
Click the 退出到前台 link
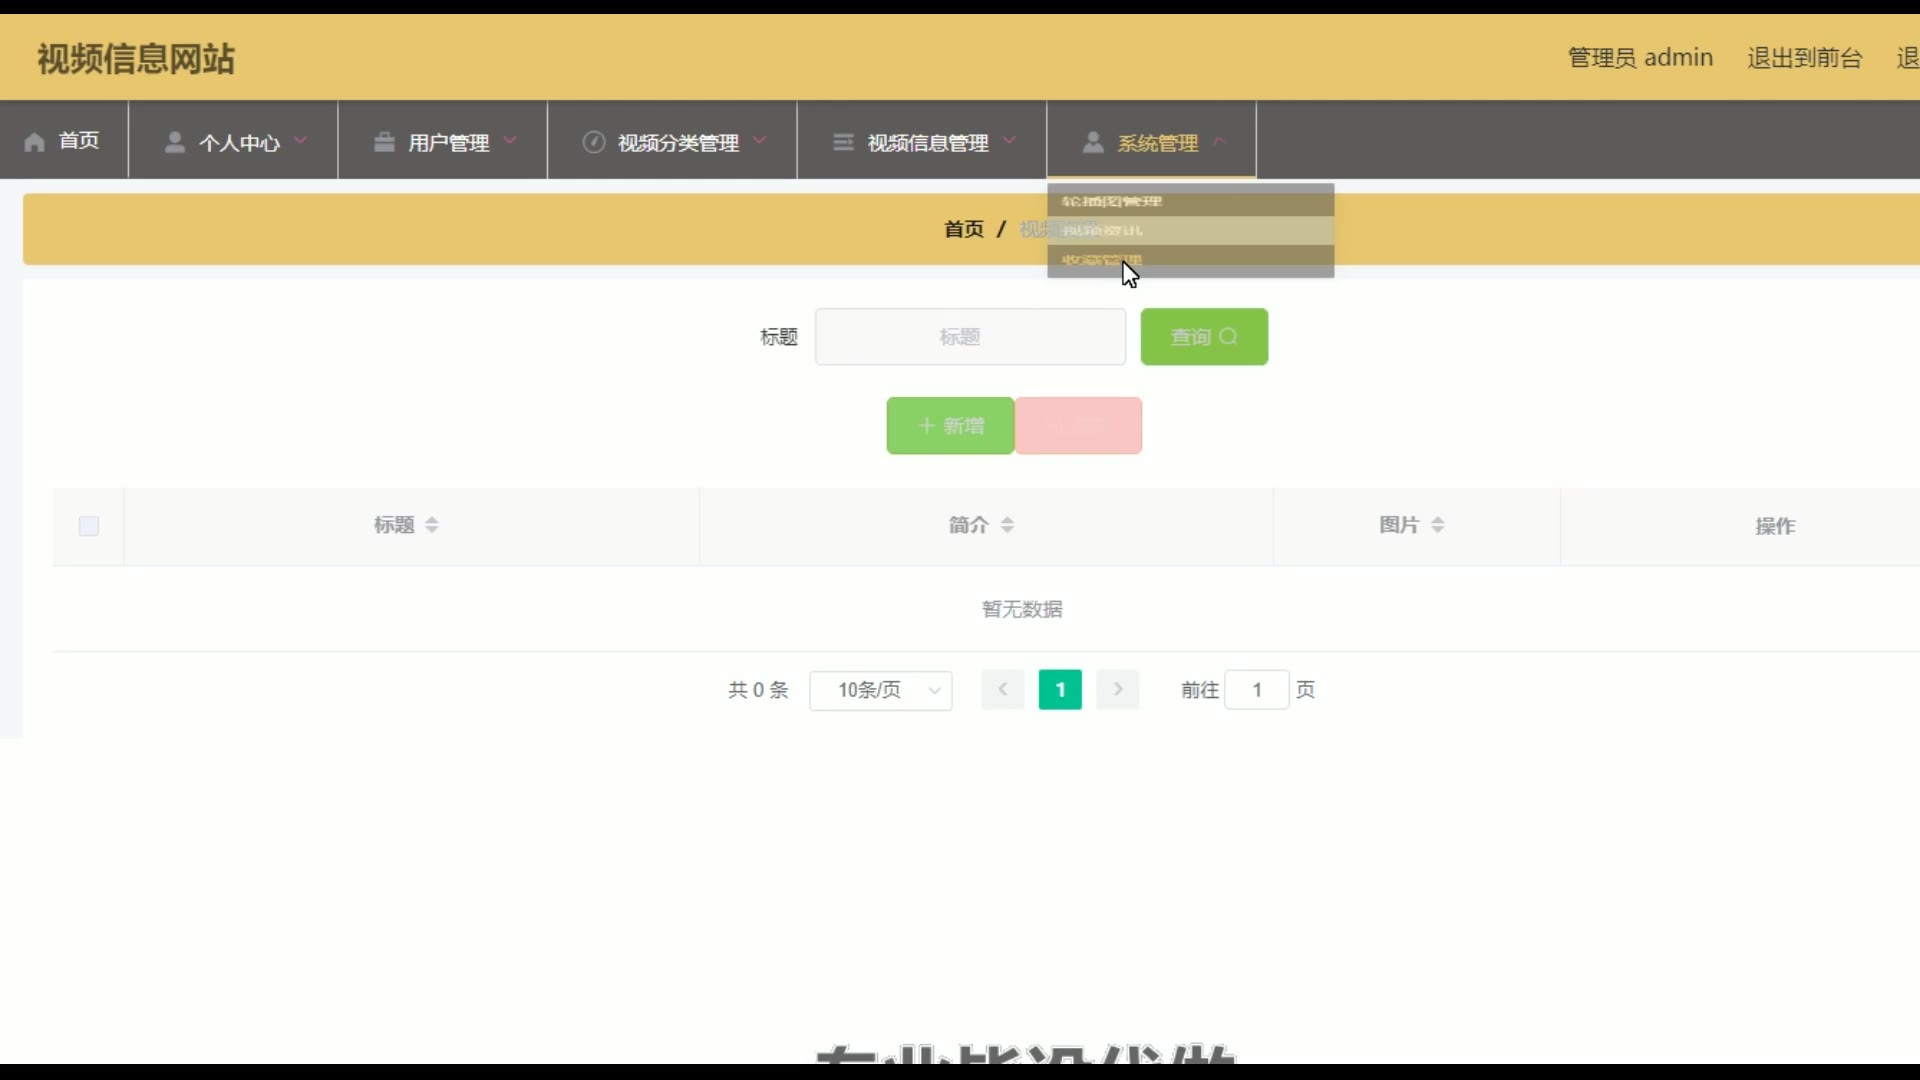pyautogui.click(x=1804, y=58)
